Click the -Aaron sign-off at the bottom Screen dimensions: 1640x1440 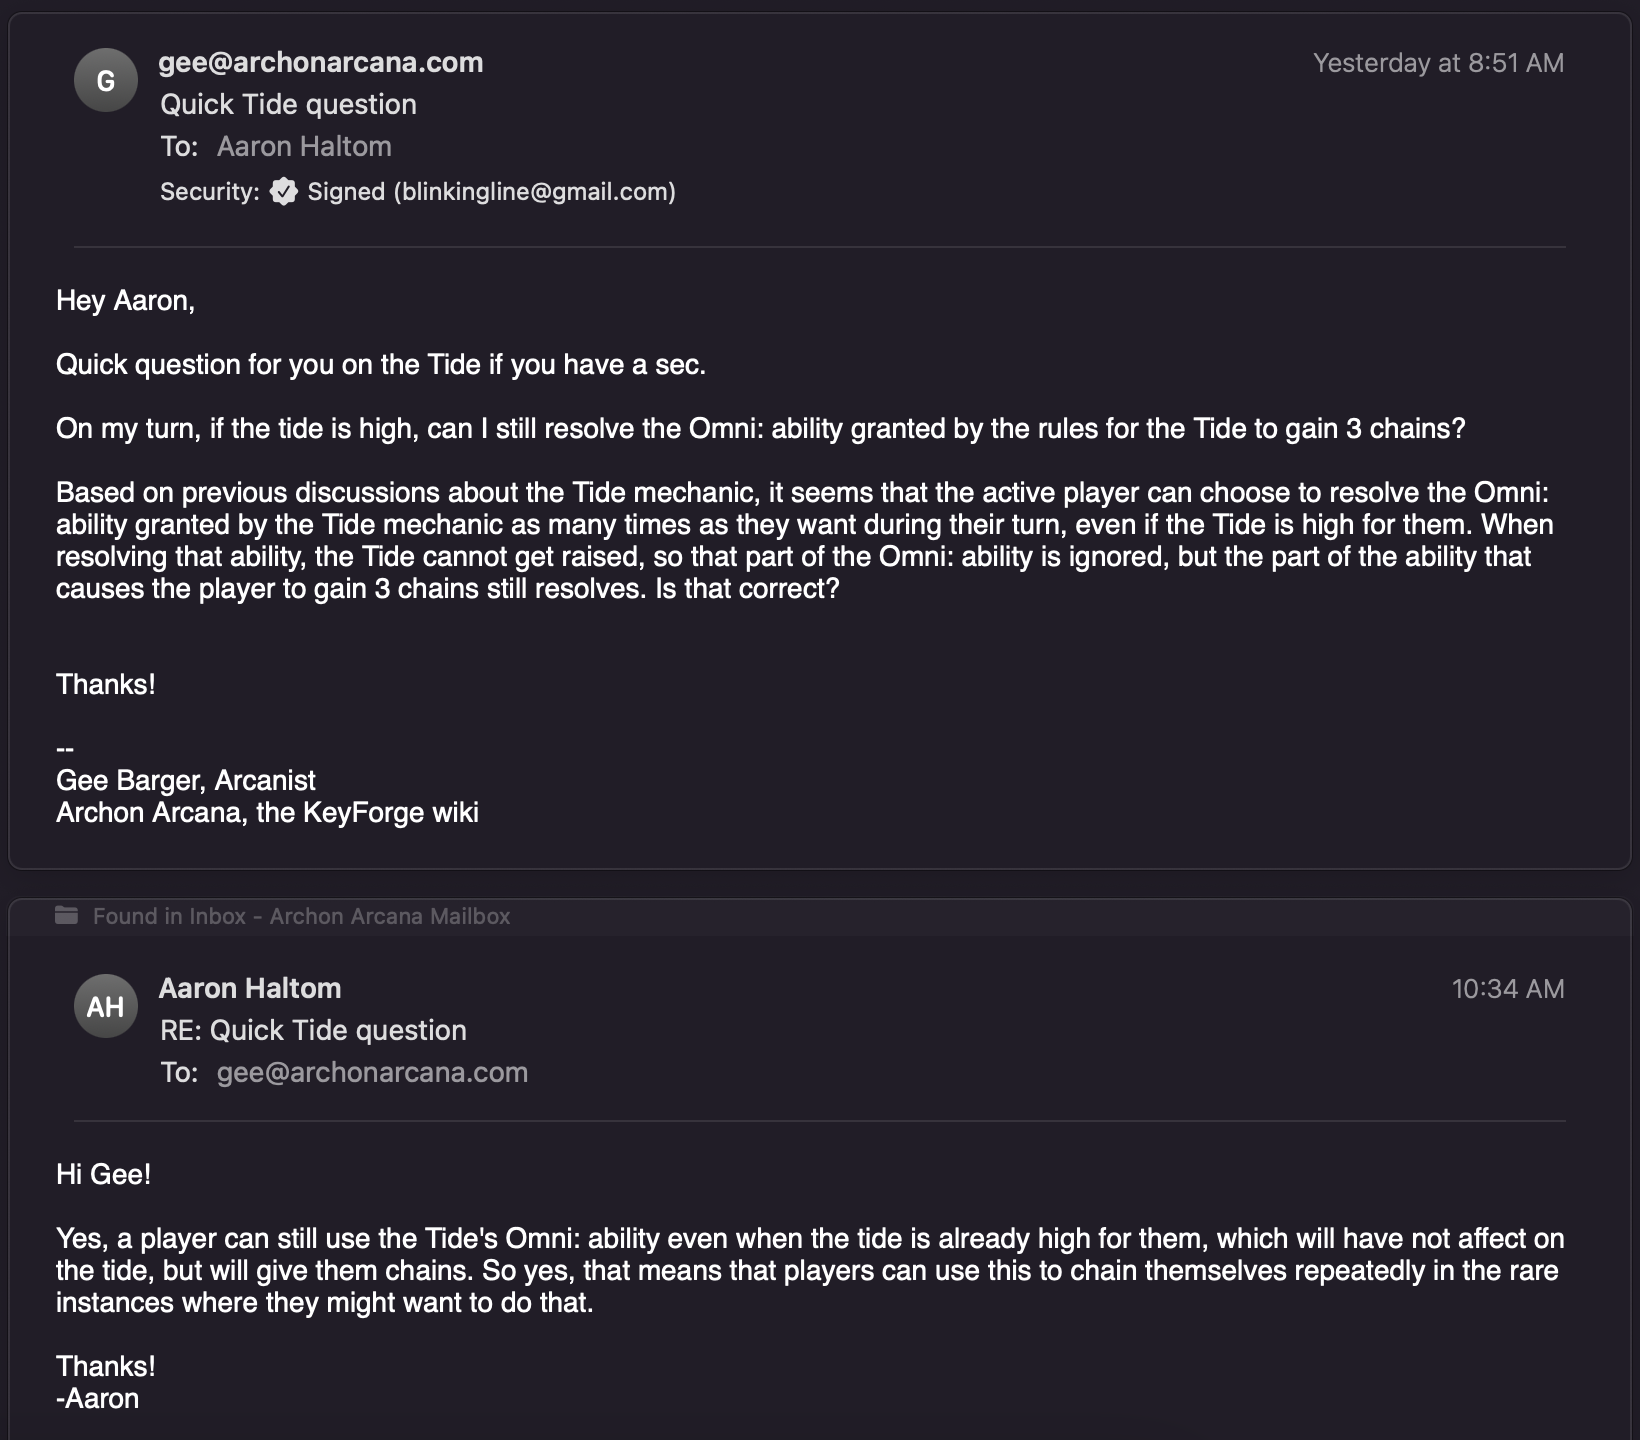point(97,1398)
